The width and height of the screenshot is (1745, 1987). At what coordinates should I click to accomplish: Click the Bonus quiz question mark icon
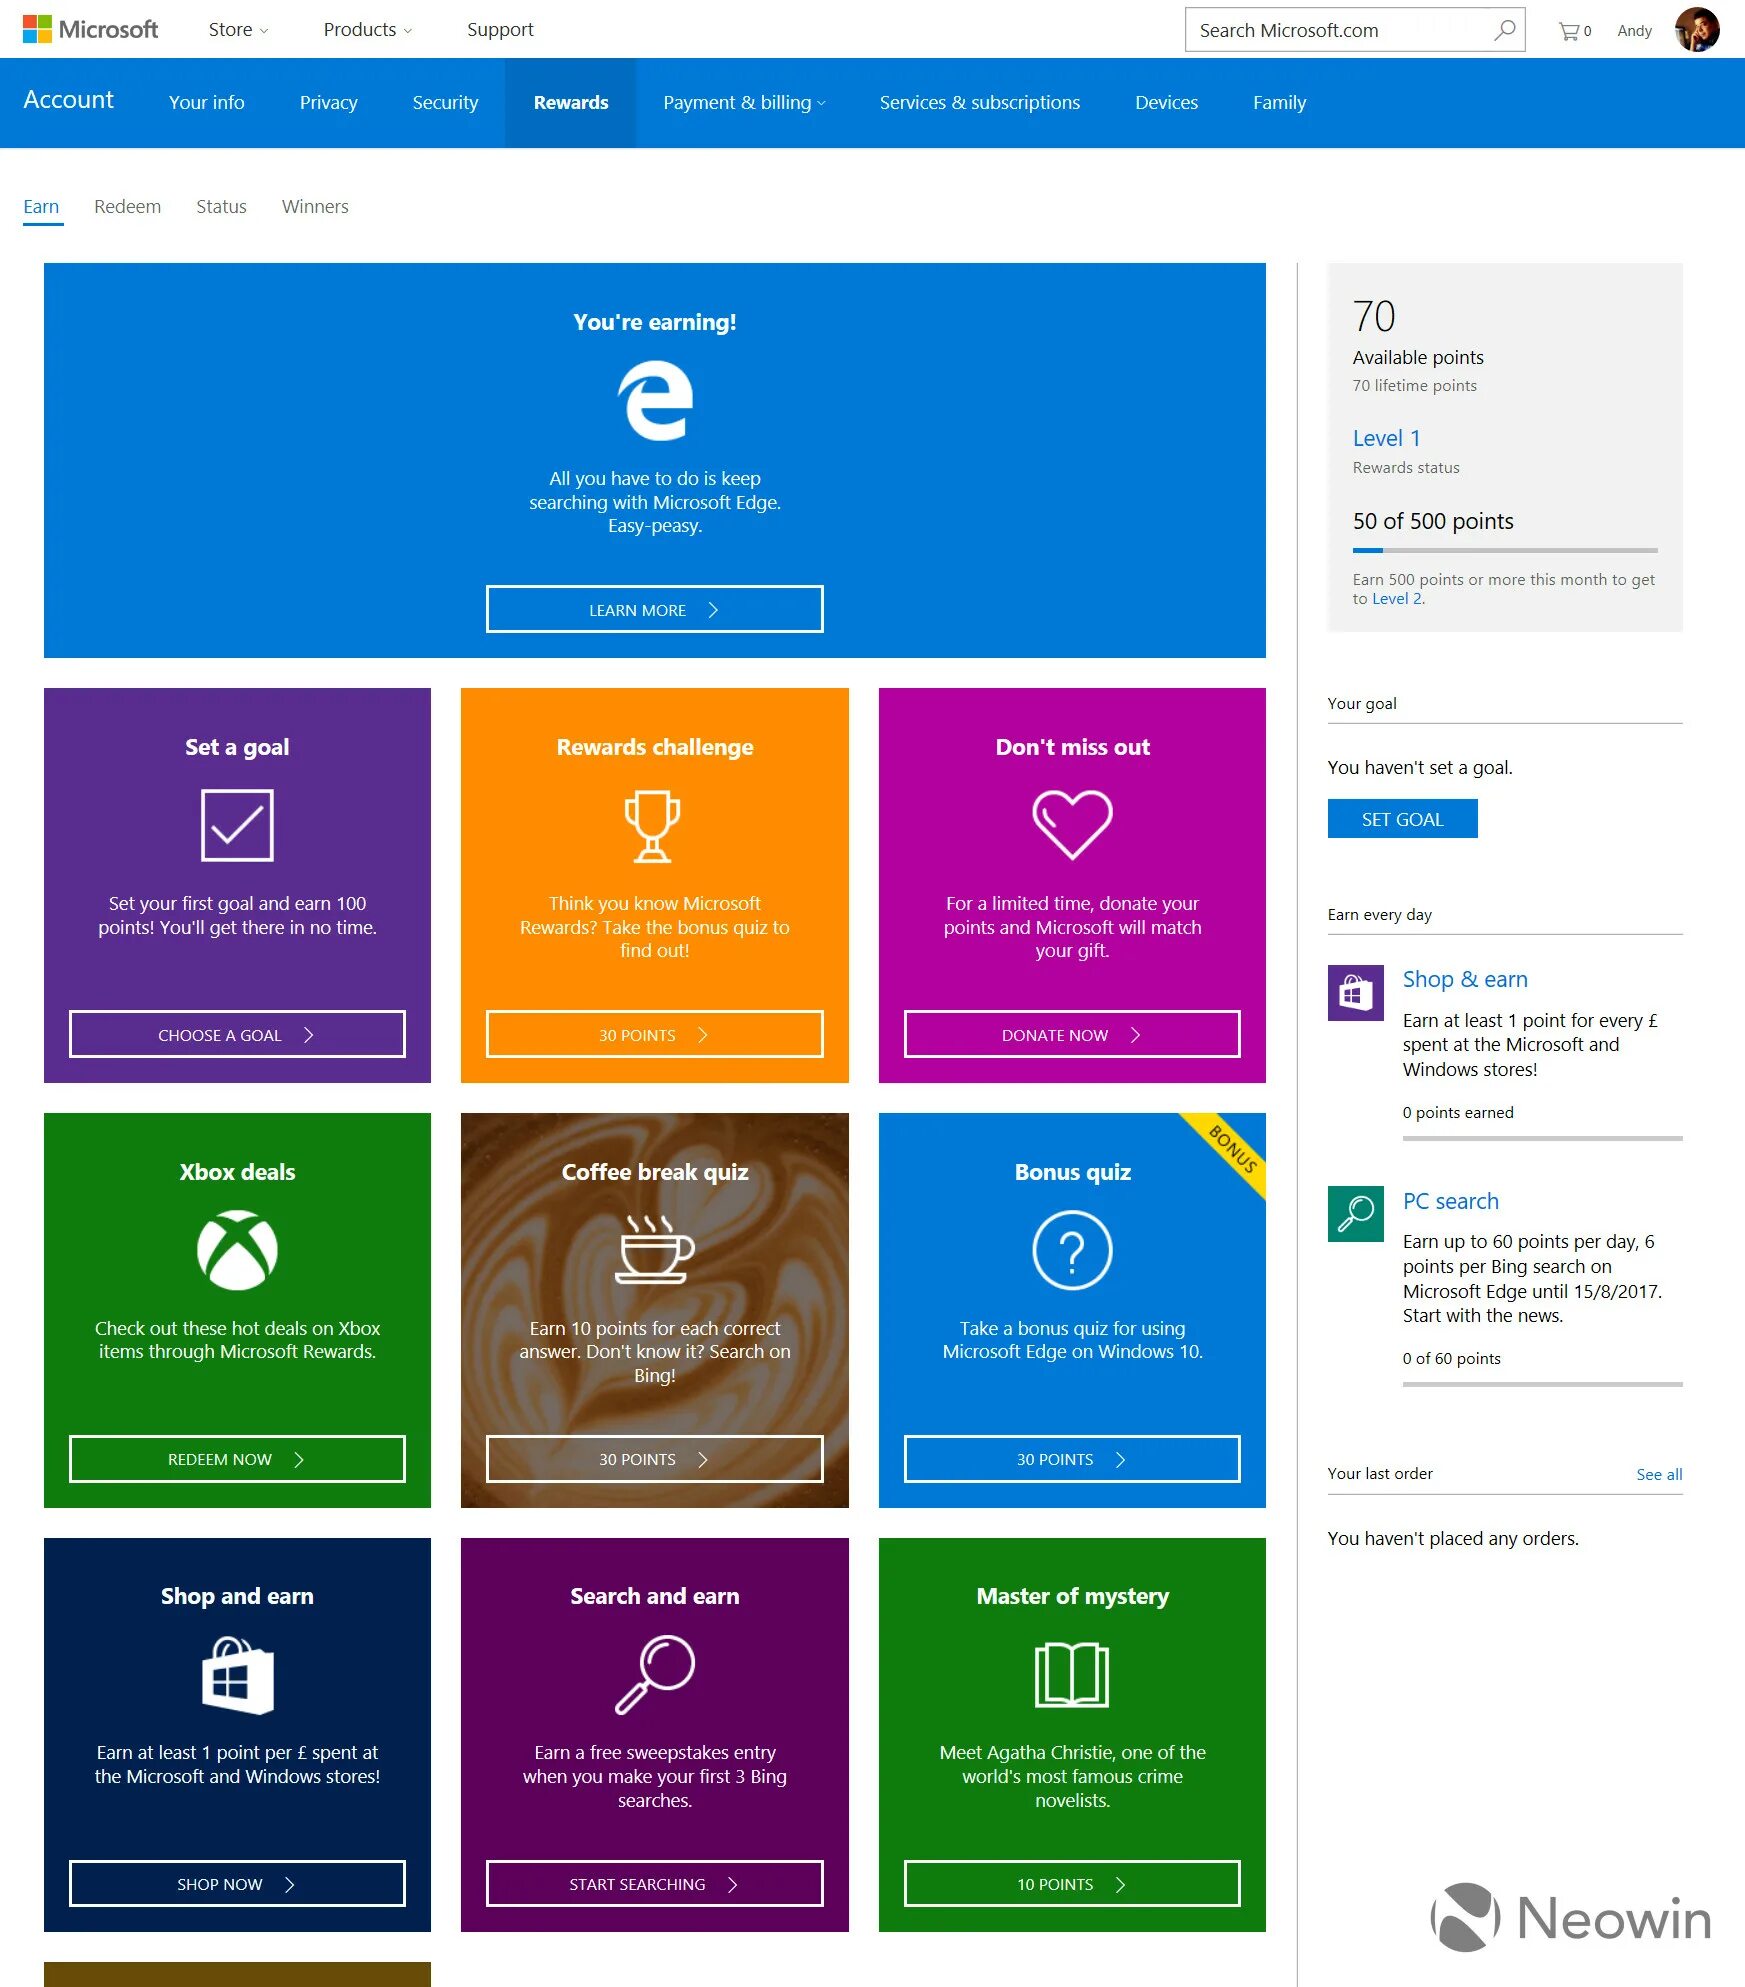click(x=1072, y=1250)
